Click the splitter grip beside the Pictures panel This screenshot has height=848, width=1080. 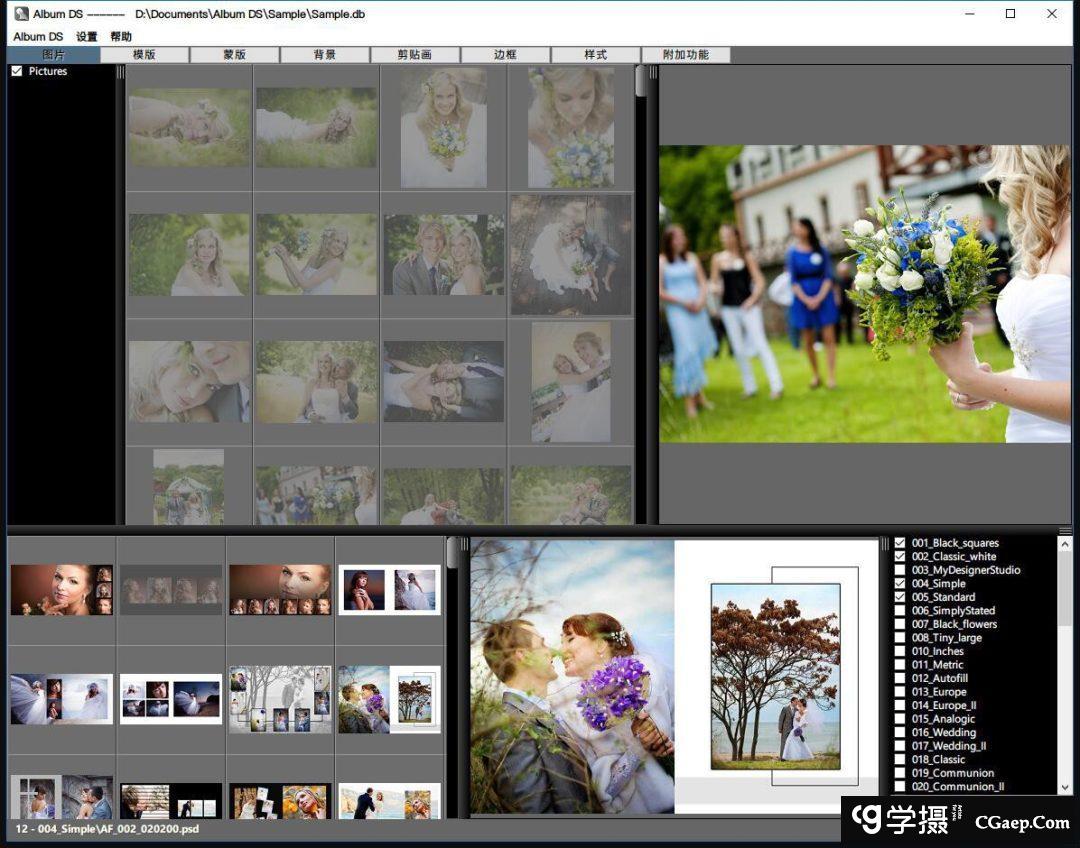[x=121, y=72]
